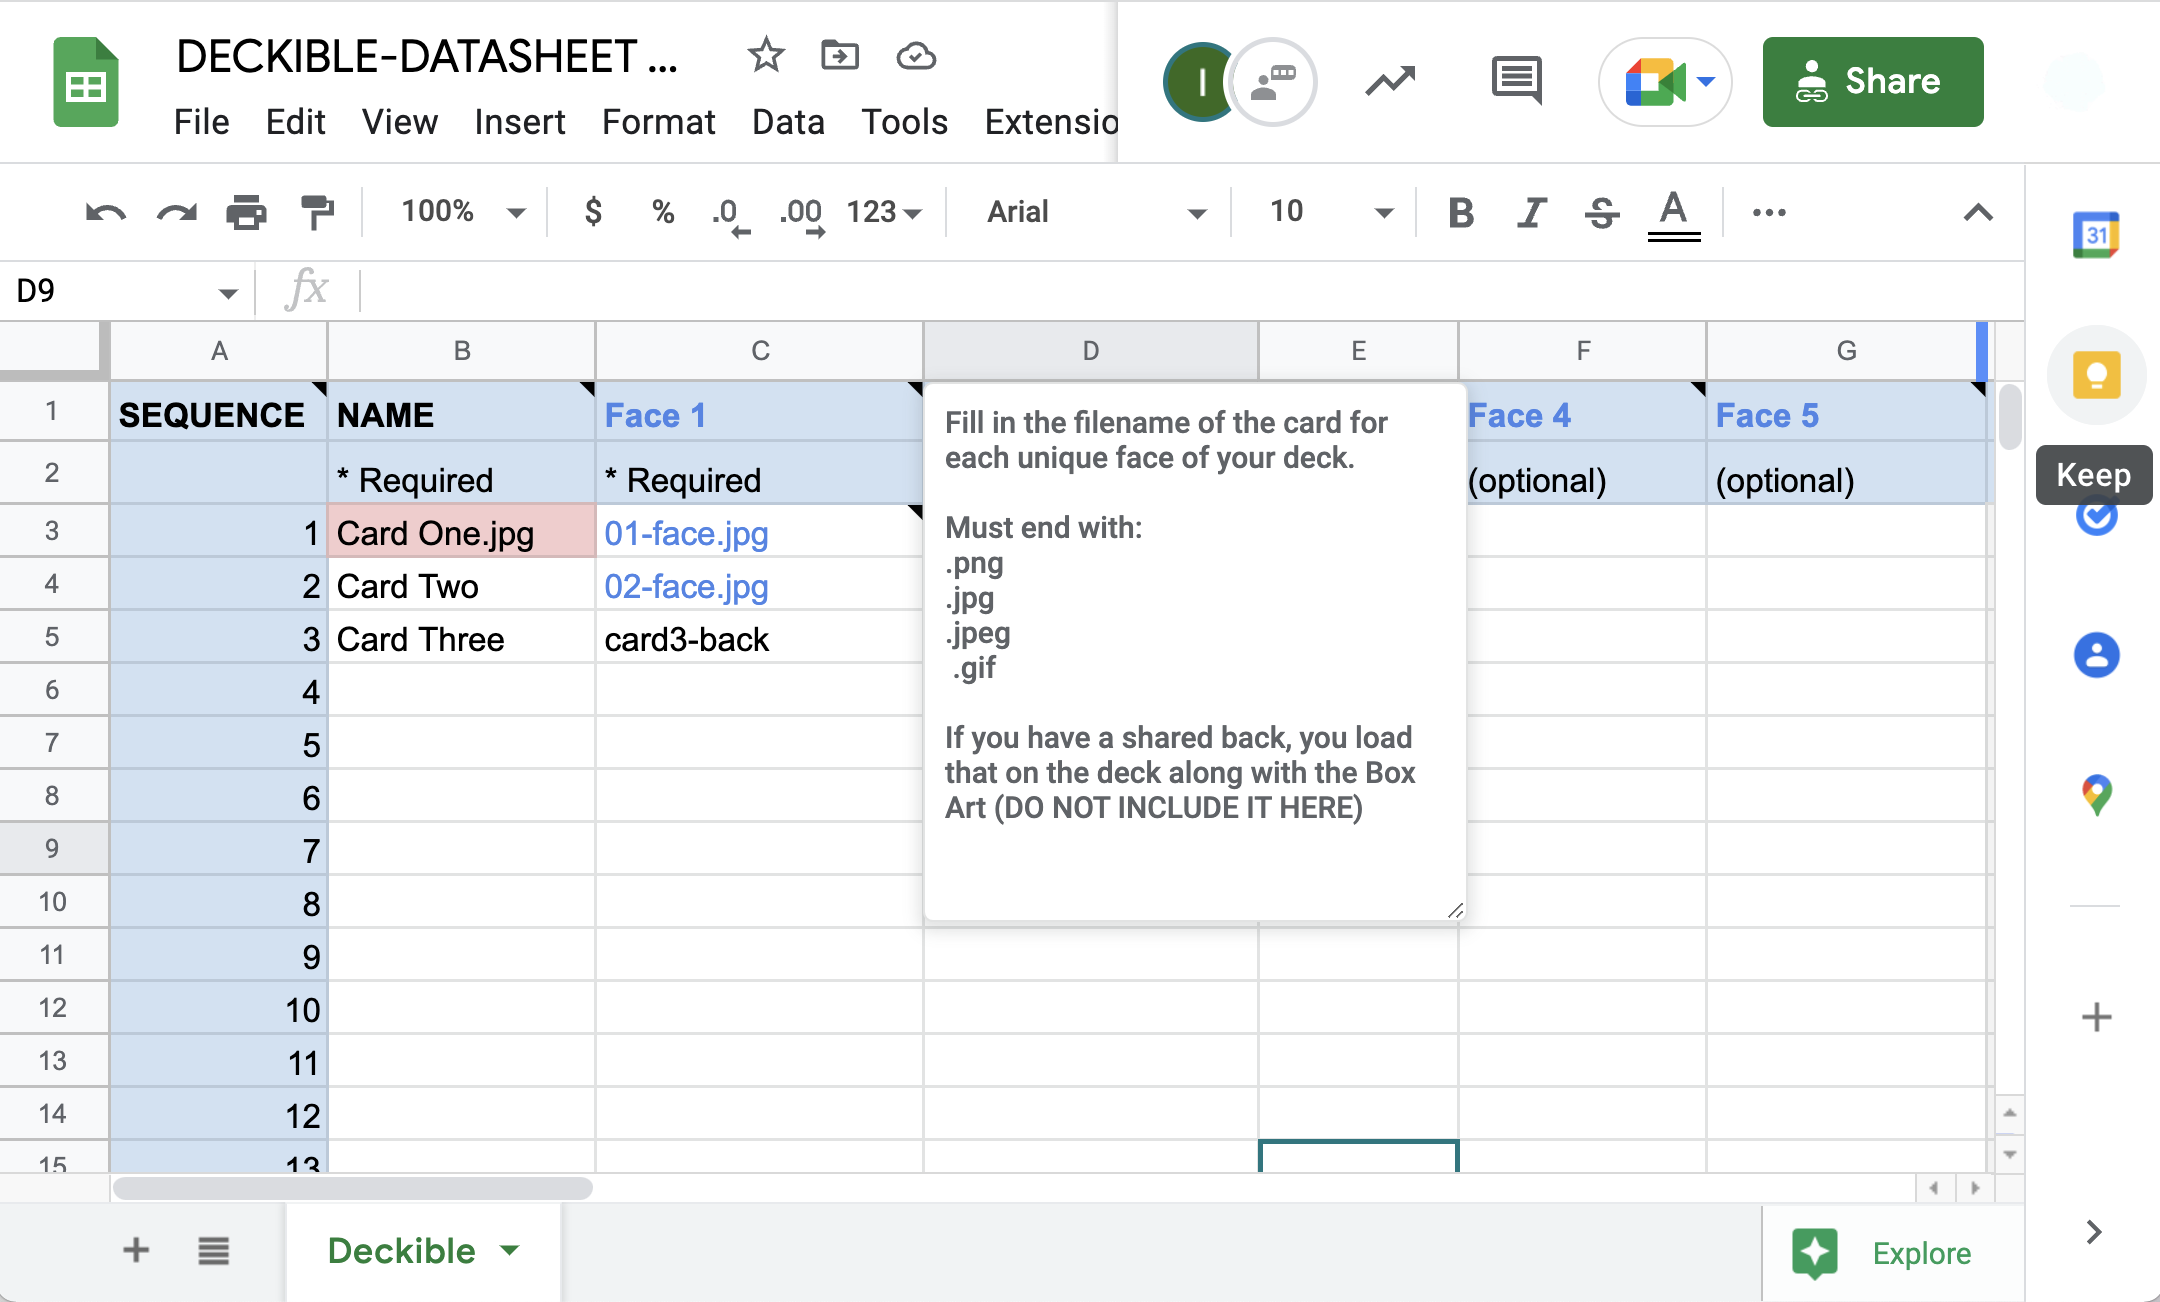This screenshot has height=1302, width=2160.
Task: Open Google Keep in side panel
Action: 2096,376
